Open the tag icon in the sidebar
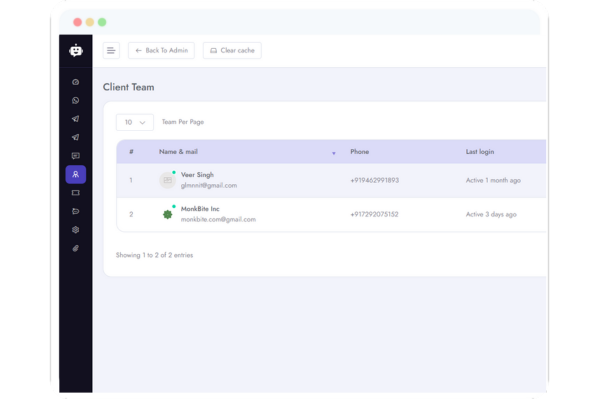 (x=76, y=211)
